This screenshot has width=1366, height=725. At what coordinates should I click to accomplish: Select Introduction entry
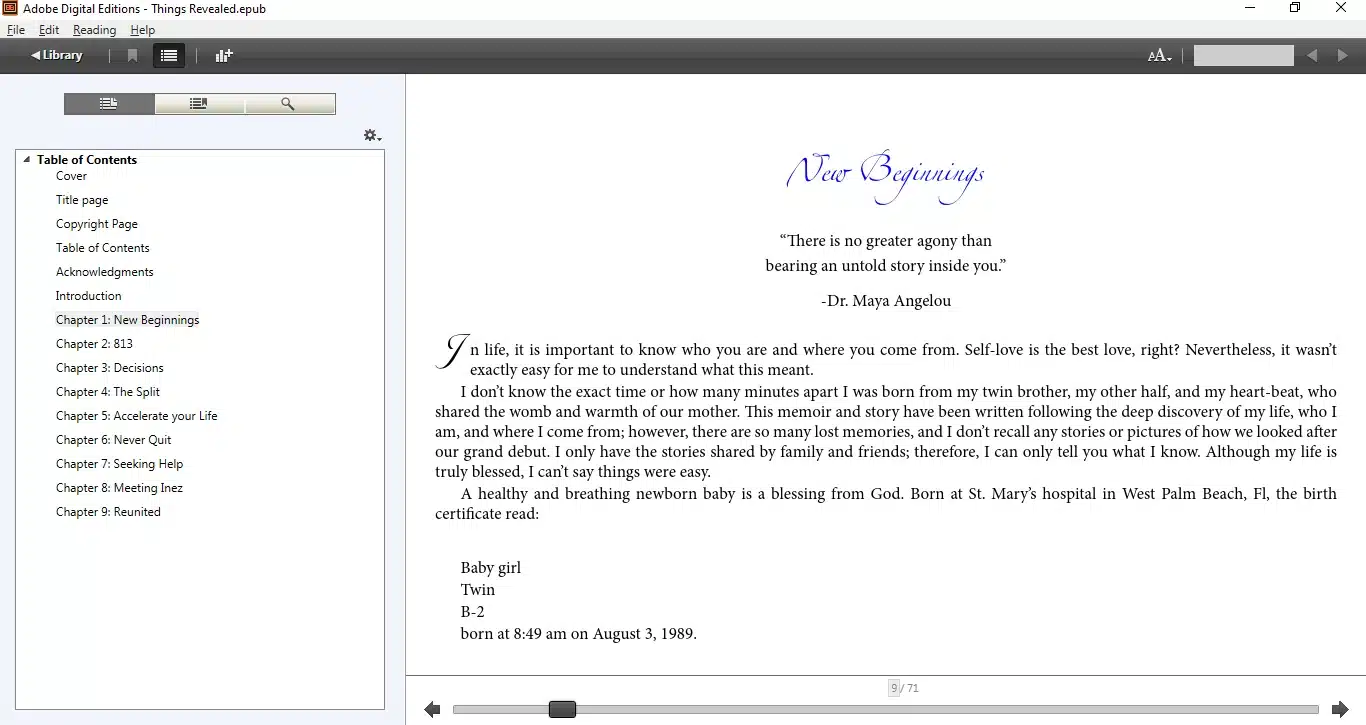pyautogui.click(x=89, y=296)
